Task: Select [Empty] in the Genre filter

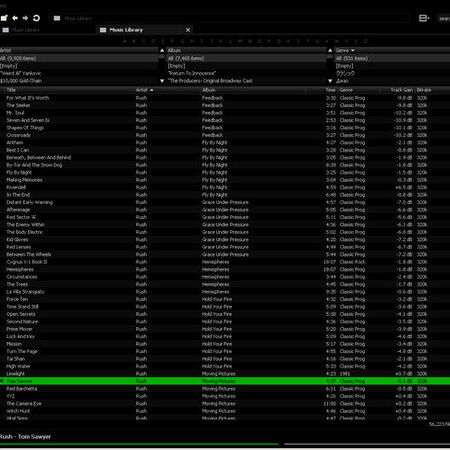Action: 392,66
